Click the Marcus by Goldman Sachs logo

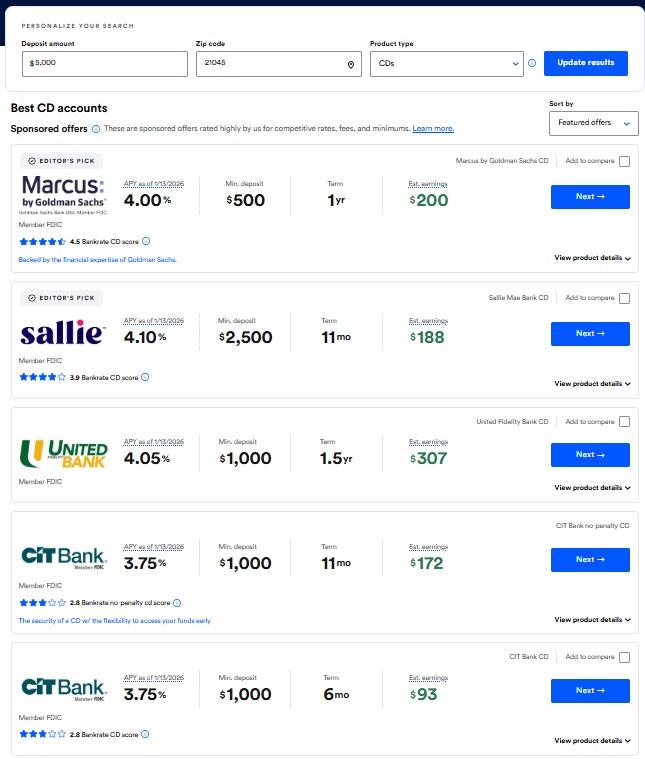63,194
